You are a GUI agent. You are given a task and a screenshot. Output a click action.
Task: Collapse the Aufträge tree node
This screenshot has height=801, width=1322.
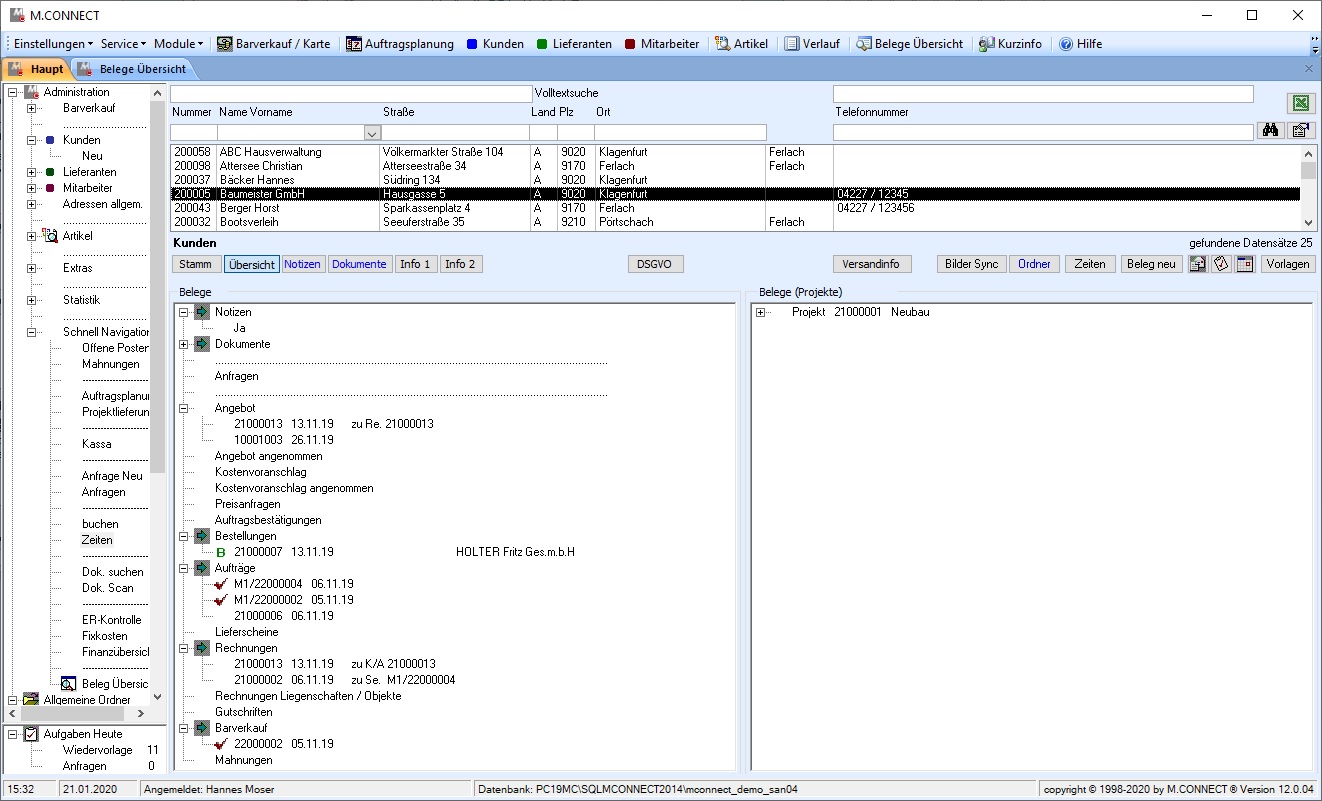[x=184, y=568]
